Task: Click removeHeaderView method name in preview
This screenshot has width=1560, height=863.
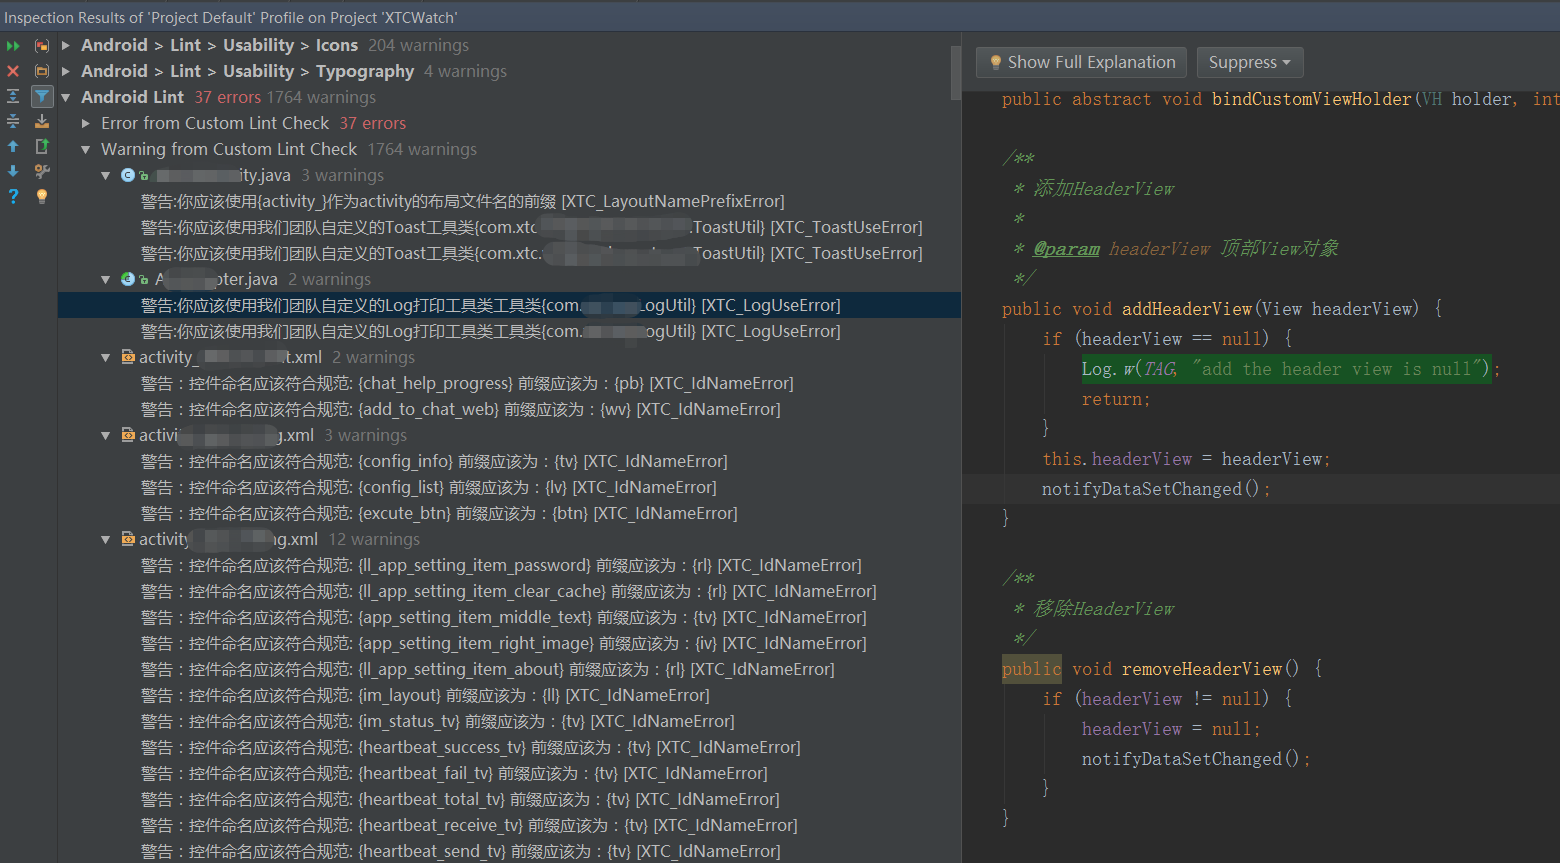Action: [x=1202, y=669]
